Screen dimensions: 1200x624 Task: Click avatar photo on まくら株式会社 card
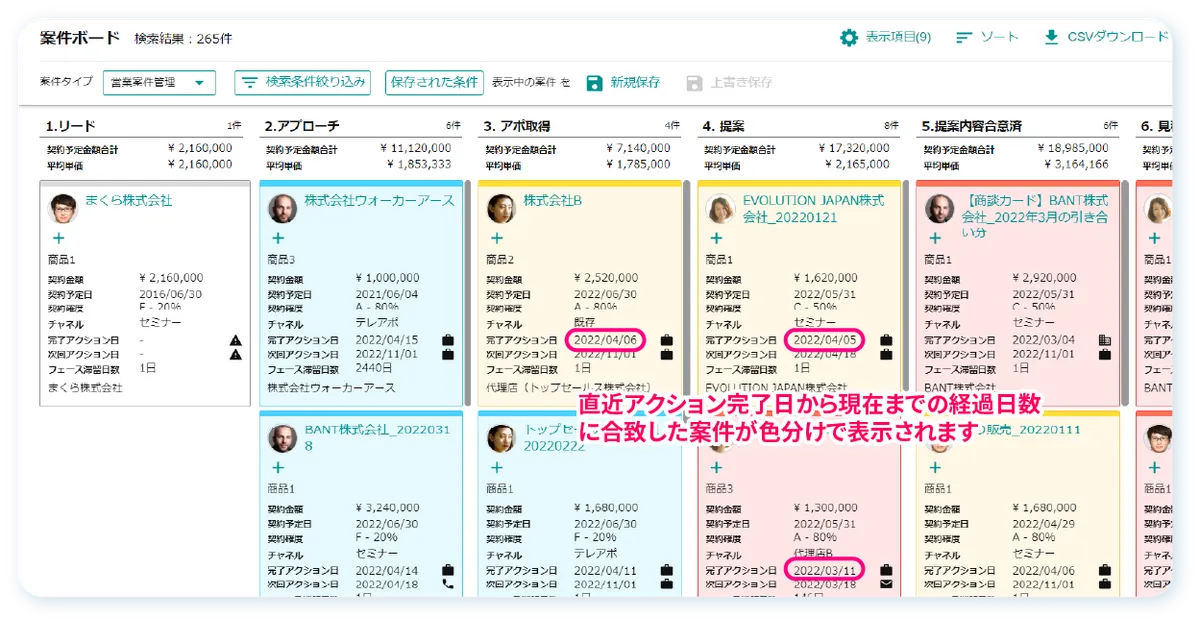pyautogui.click(x=63, y=208)
